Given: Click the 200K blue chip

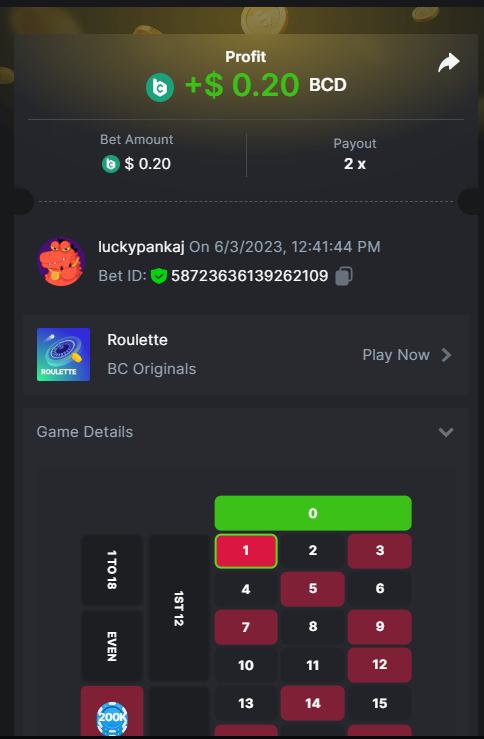Looking at the screenshot, I should point(112,718).
